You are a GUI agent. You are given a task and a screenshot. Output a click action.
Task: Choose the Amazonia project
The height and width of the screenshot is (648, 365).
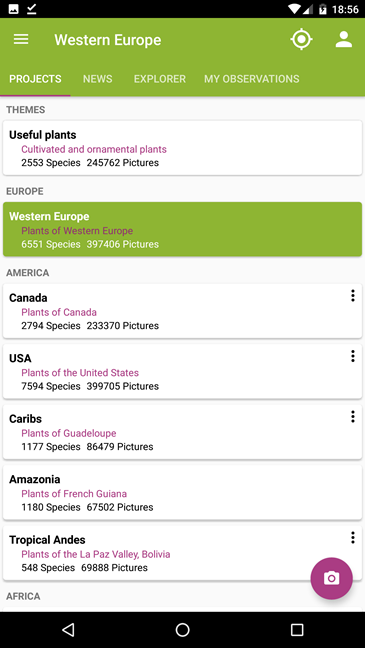(x=182, y=492)
